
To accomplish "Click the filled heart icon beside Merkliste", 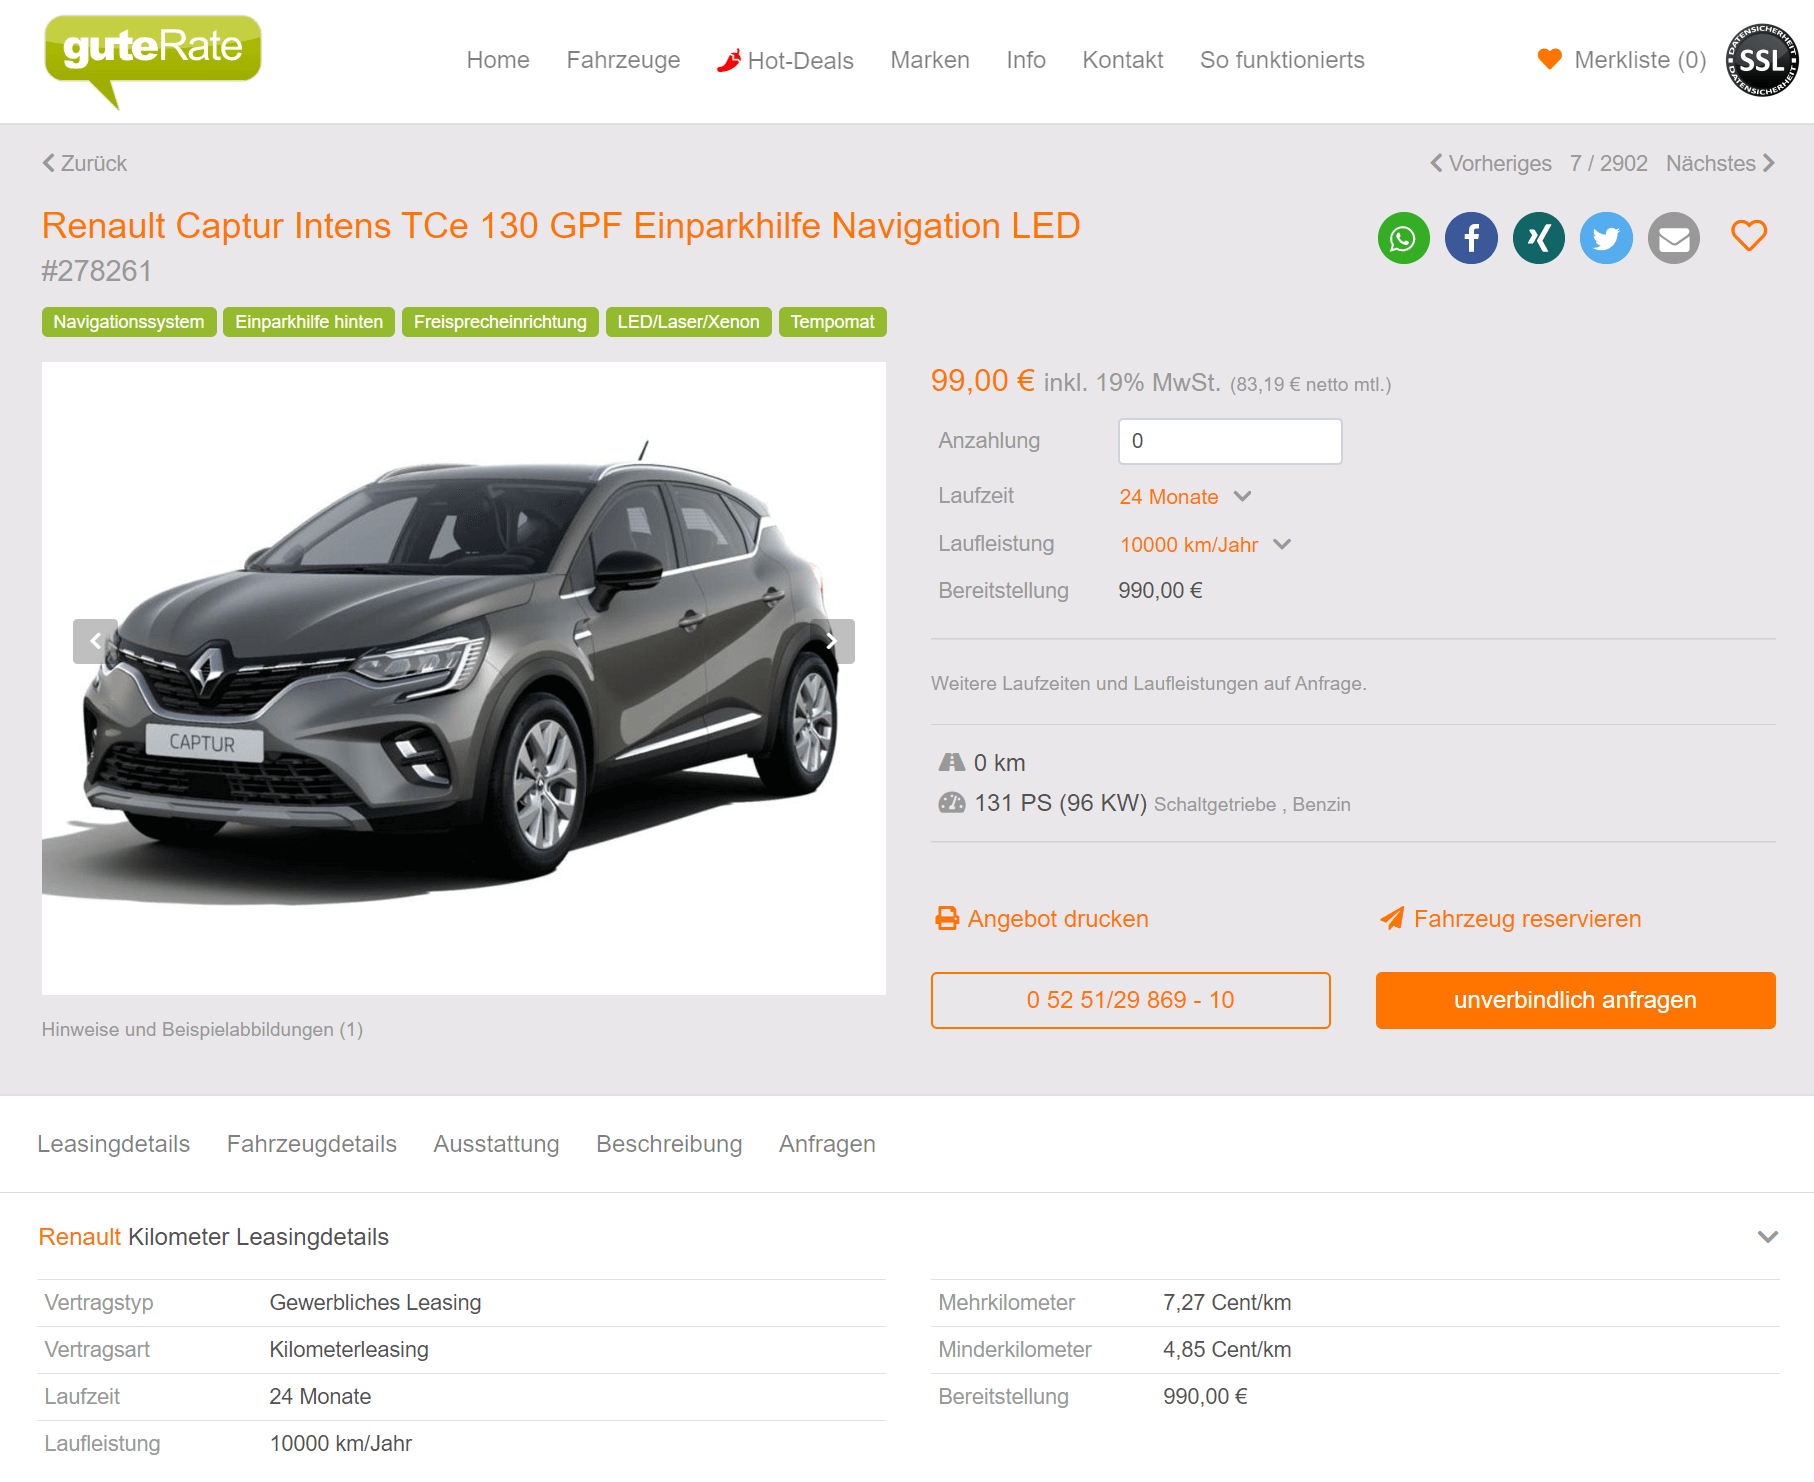I will tap(1549, 59).
